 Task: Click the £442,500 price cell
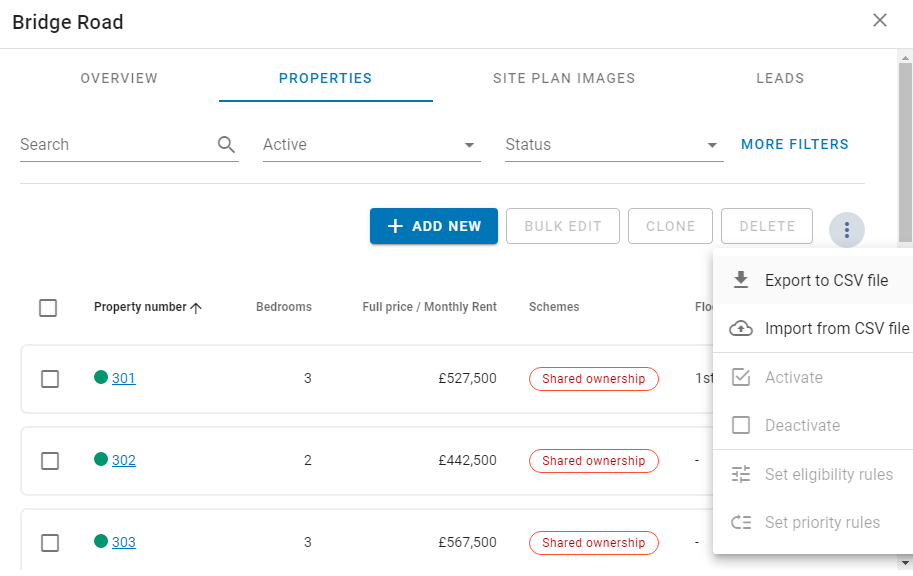[x=468, y=461]
